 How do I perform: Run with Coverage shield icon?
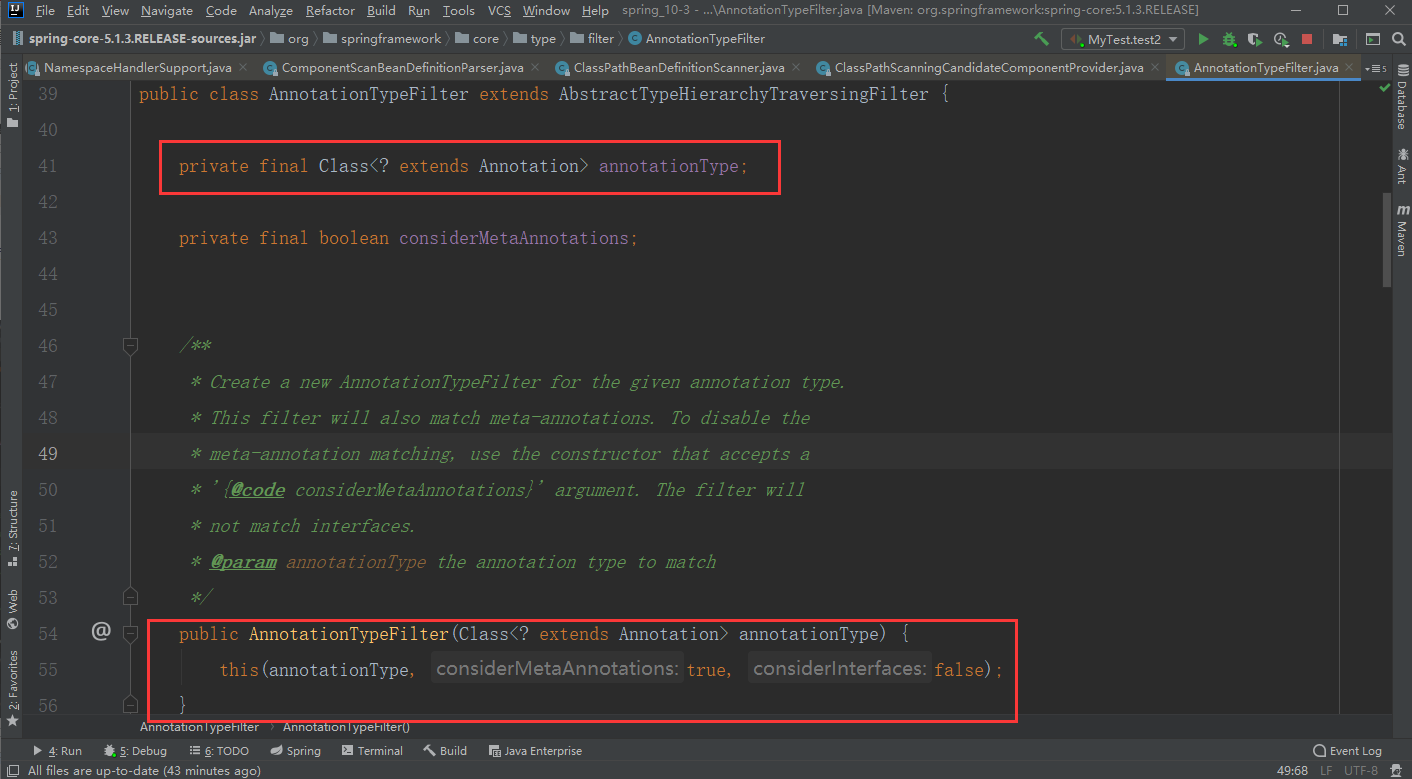(x=1255, y=39)
